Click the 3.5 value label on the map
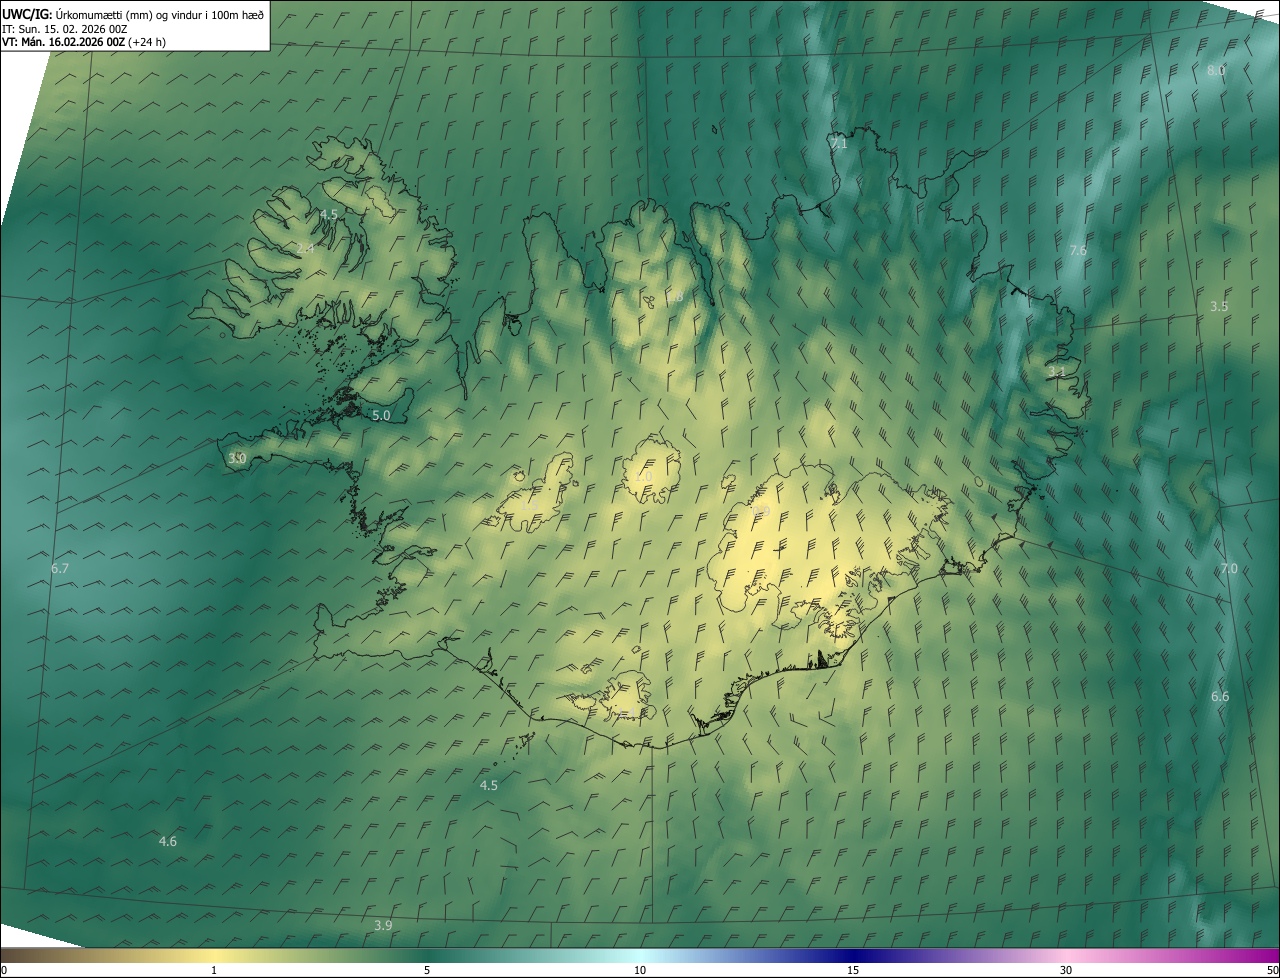The height and width of the screenshot is (978, 1280). (1219, 307)
